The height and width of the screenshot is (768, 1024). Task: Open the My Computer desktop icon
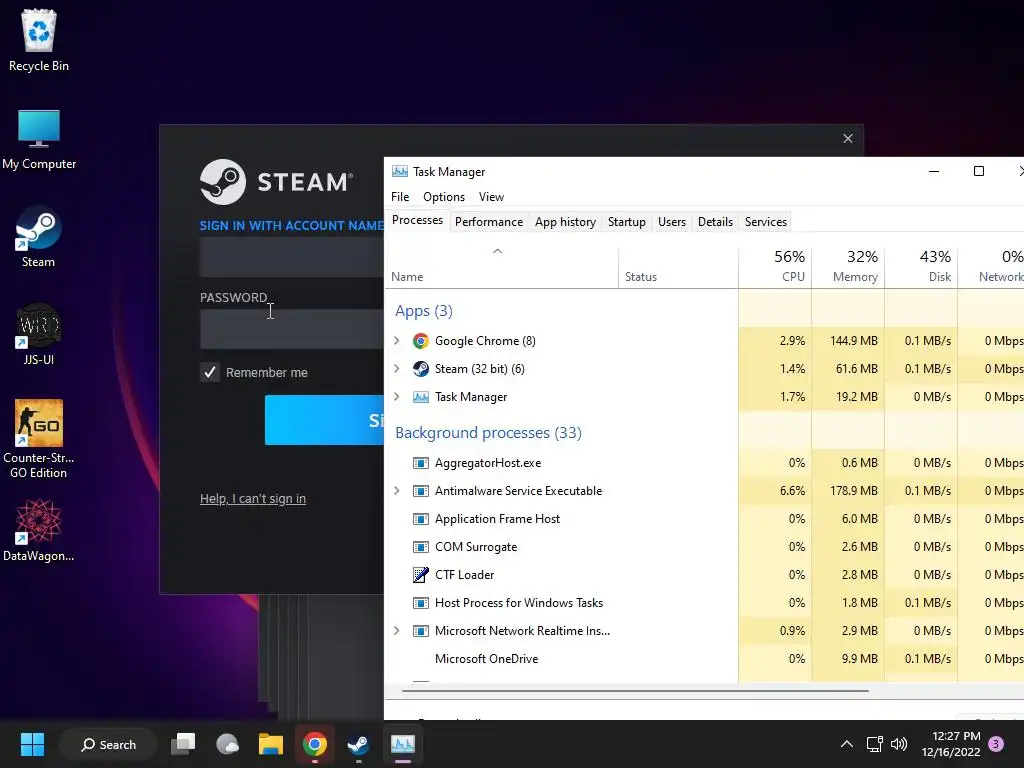point(39,139)
